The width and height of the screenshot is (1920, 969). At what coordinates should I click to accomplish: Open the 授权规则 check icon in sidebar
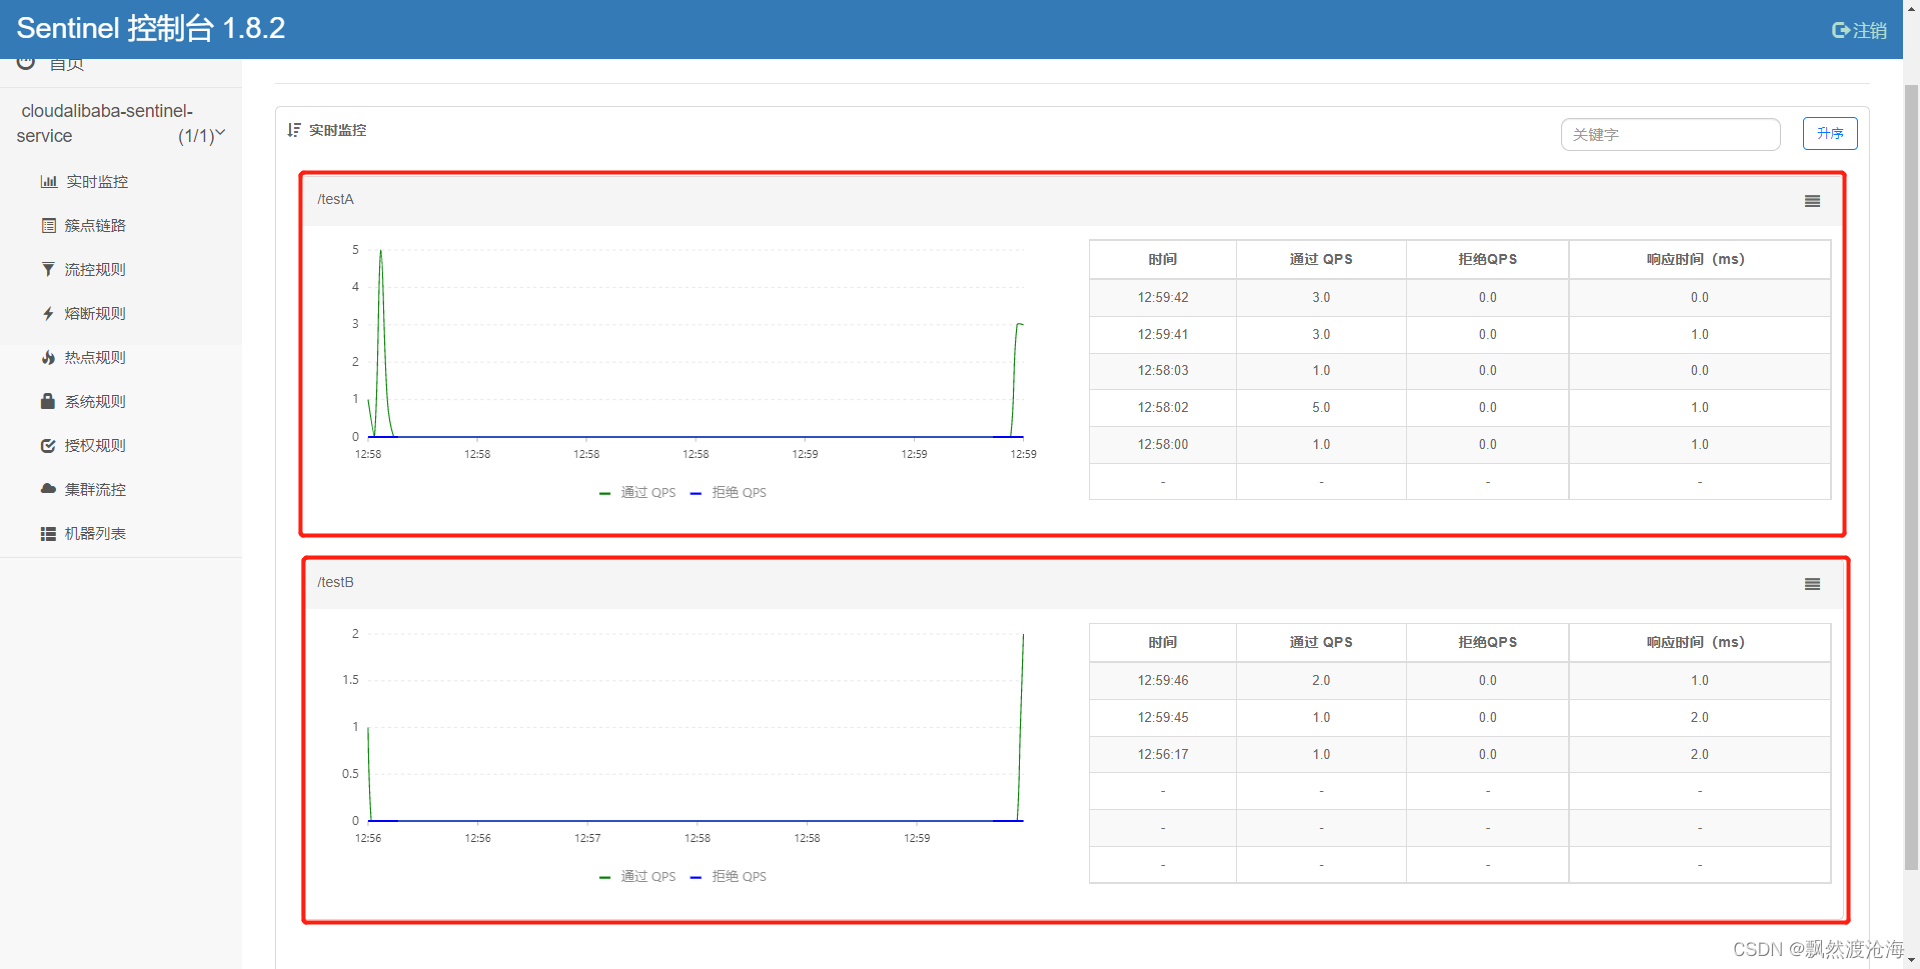click(x=48, y=446)
